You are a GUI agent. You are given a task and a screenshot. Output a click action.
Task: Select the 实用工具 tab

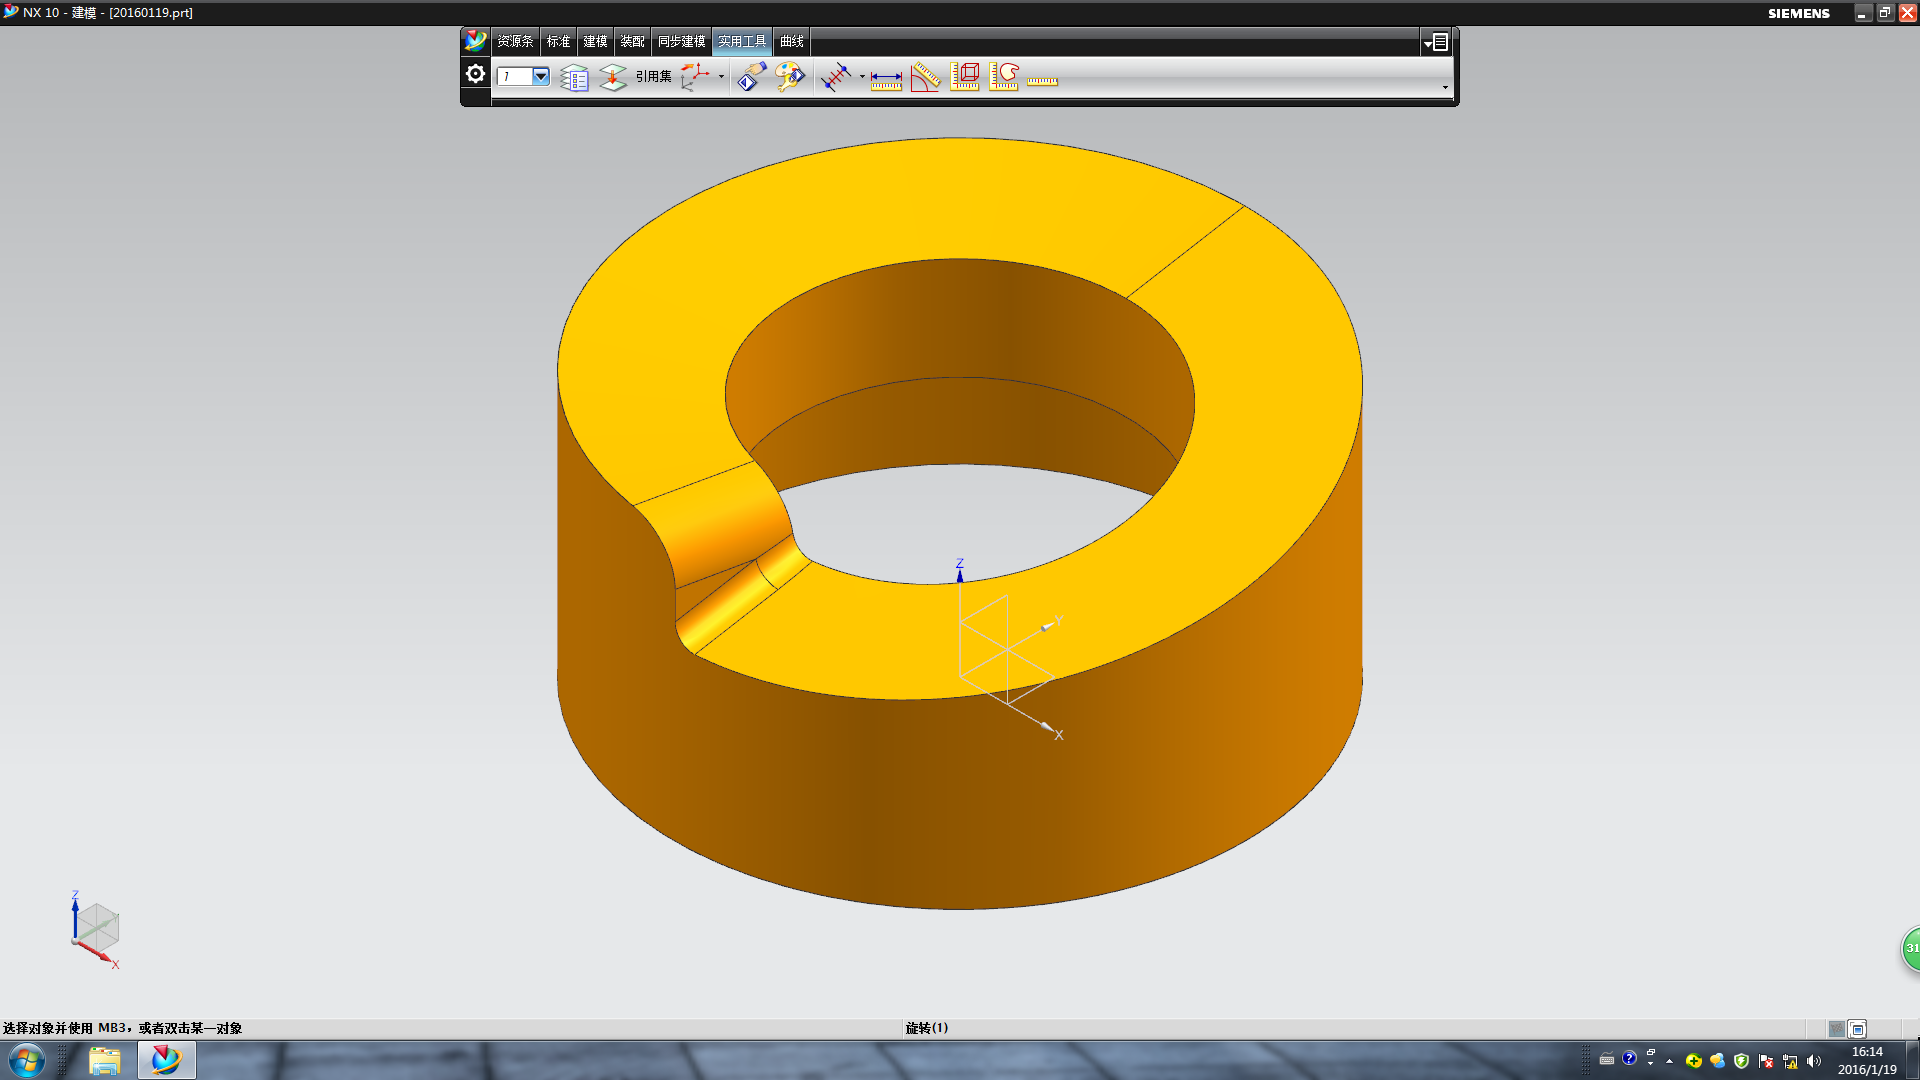(x=742, y=41)
